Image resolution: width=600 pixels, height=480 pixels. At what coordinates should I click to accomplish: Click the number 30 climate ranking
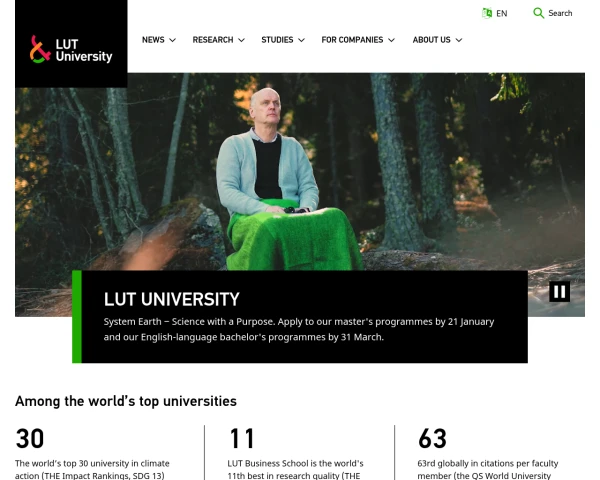pyautogui.click(x=30, y=439)
